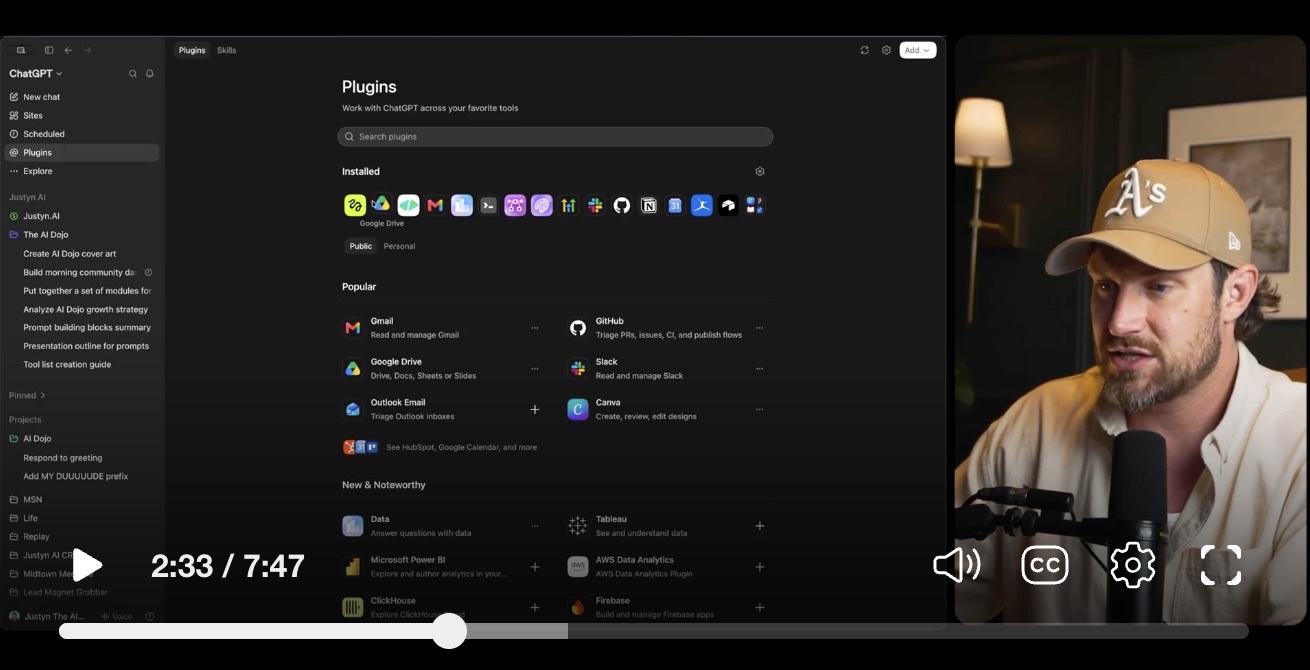Open more options for Gmail plugin
This screenshot has width=1310, height=670.
tap(535, 328)
